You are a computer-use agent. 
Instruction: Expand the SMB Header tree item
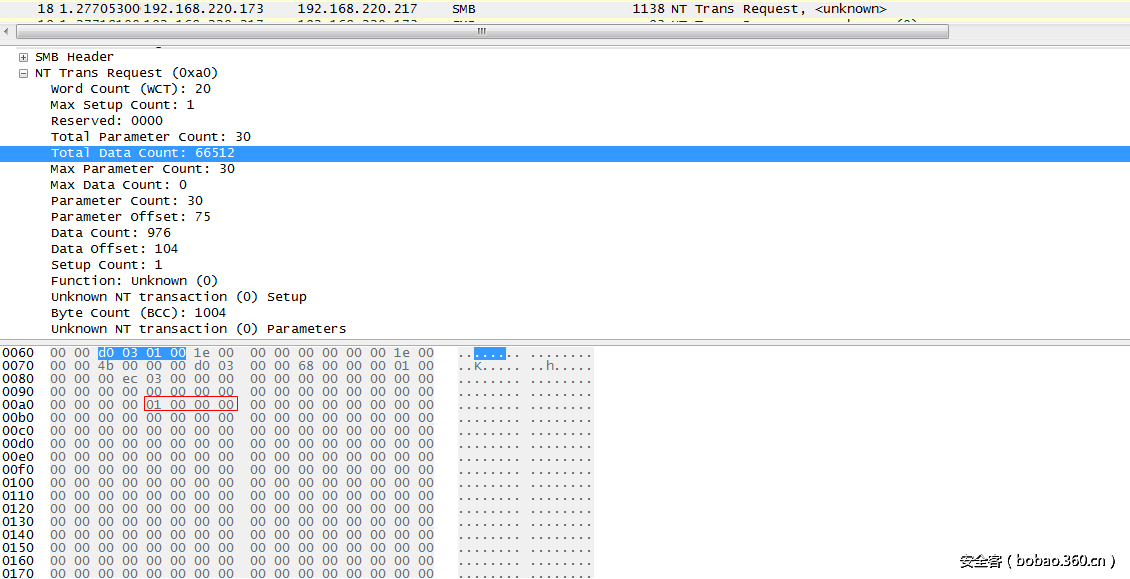tap(23, 56)
